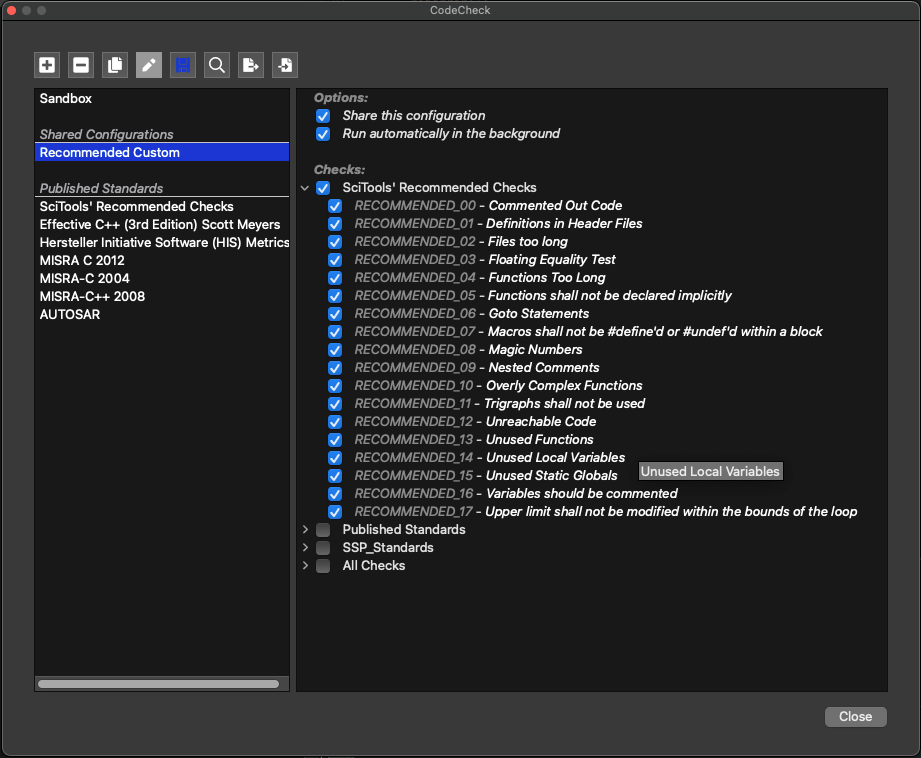921x758 pixels.
Task: Click the blue save configuration icon
Action: [x=183, y=65]
